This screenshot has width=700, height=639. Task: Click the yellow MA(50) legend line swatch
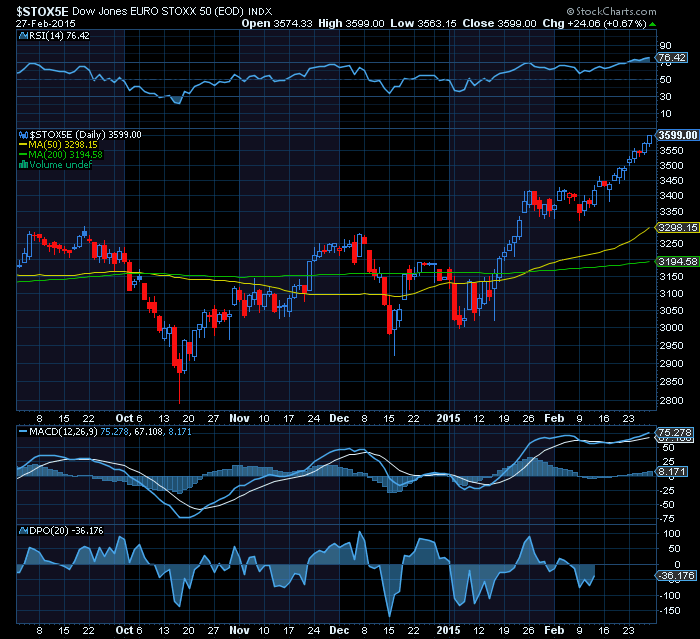coord(23,145)
